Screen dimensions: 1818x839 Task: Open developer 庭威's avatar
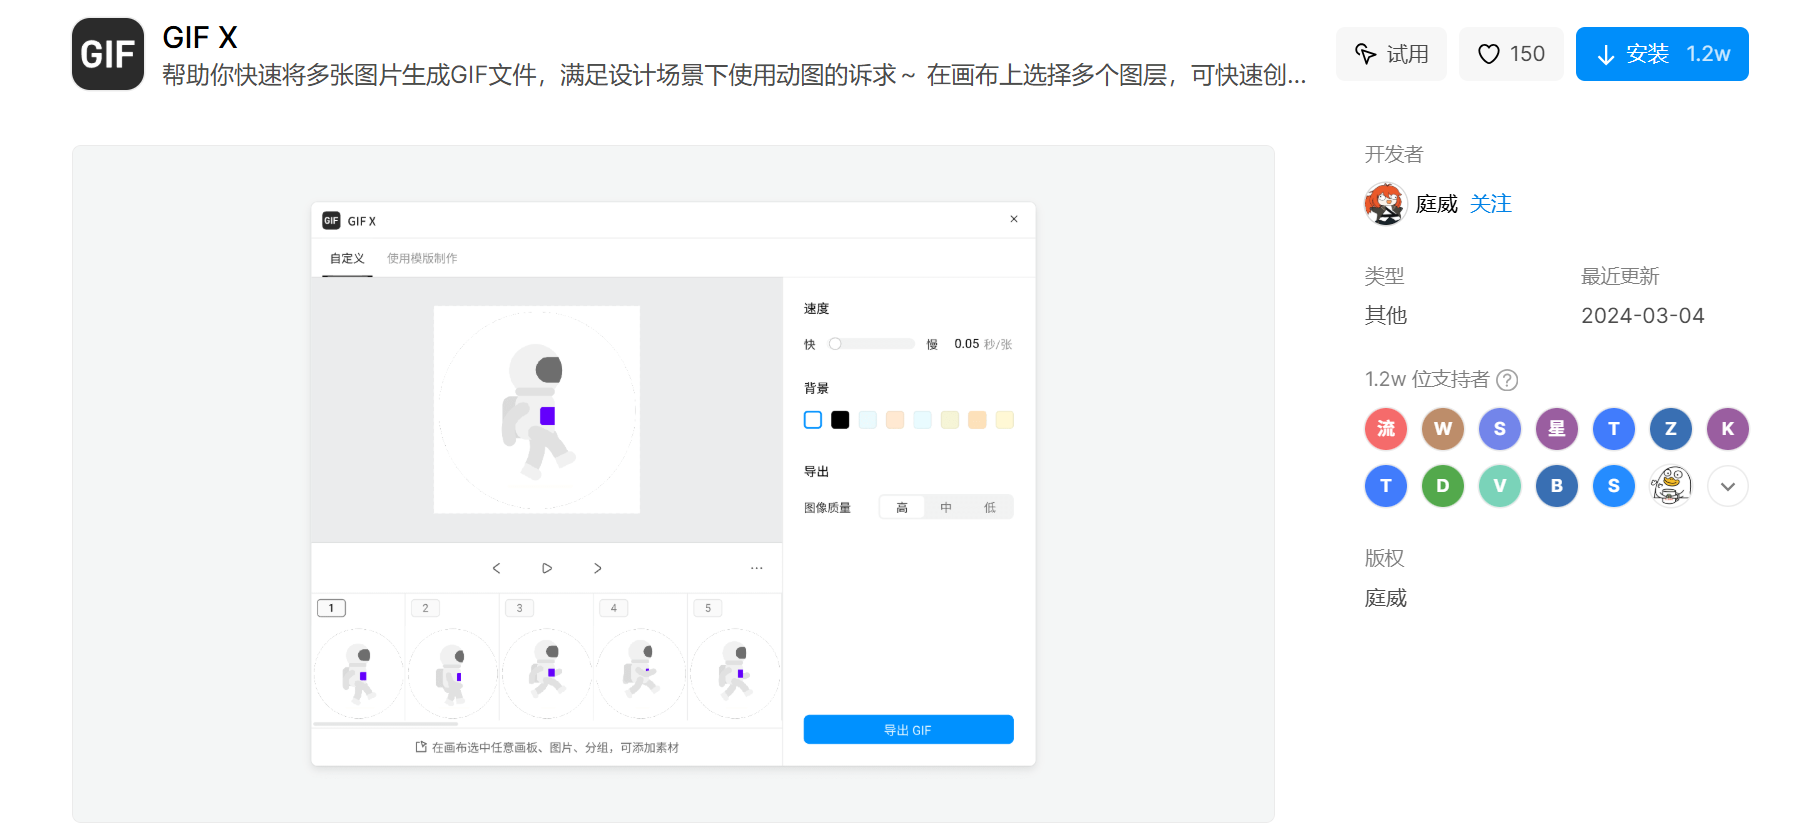point(1385,204)
